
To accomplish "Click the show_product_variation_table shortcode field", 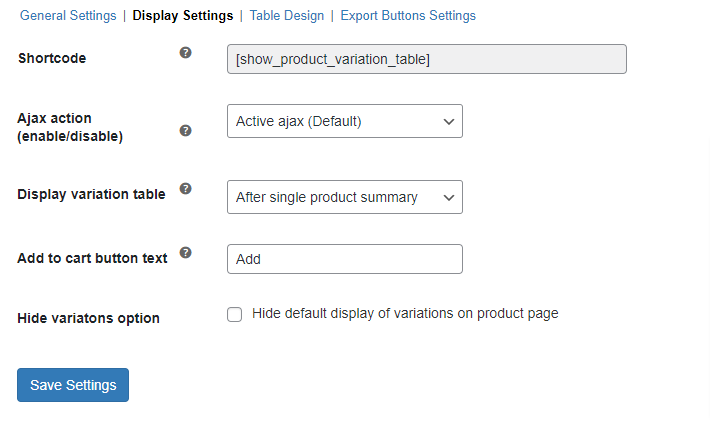I will [x=426, y=59].
